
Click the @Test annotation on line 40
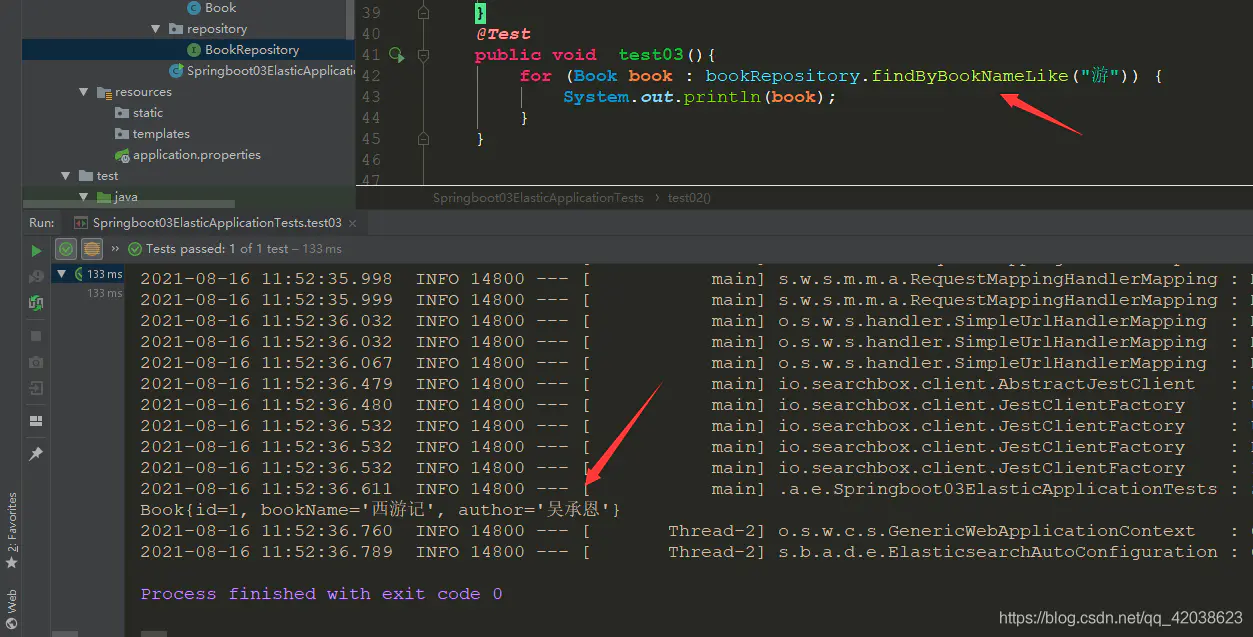tap(503, 34)
